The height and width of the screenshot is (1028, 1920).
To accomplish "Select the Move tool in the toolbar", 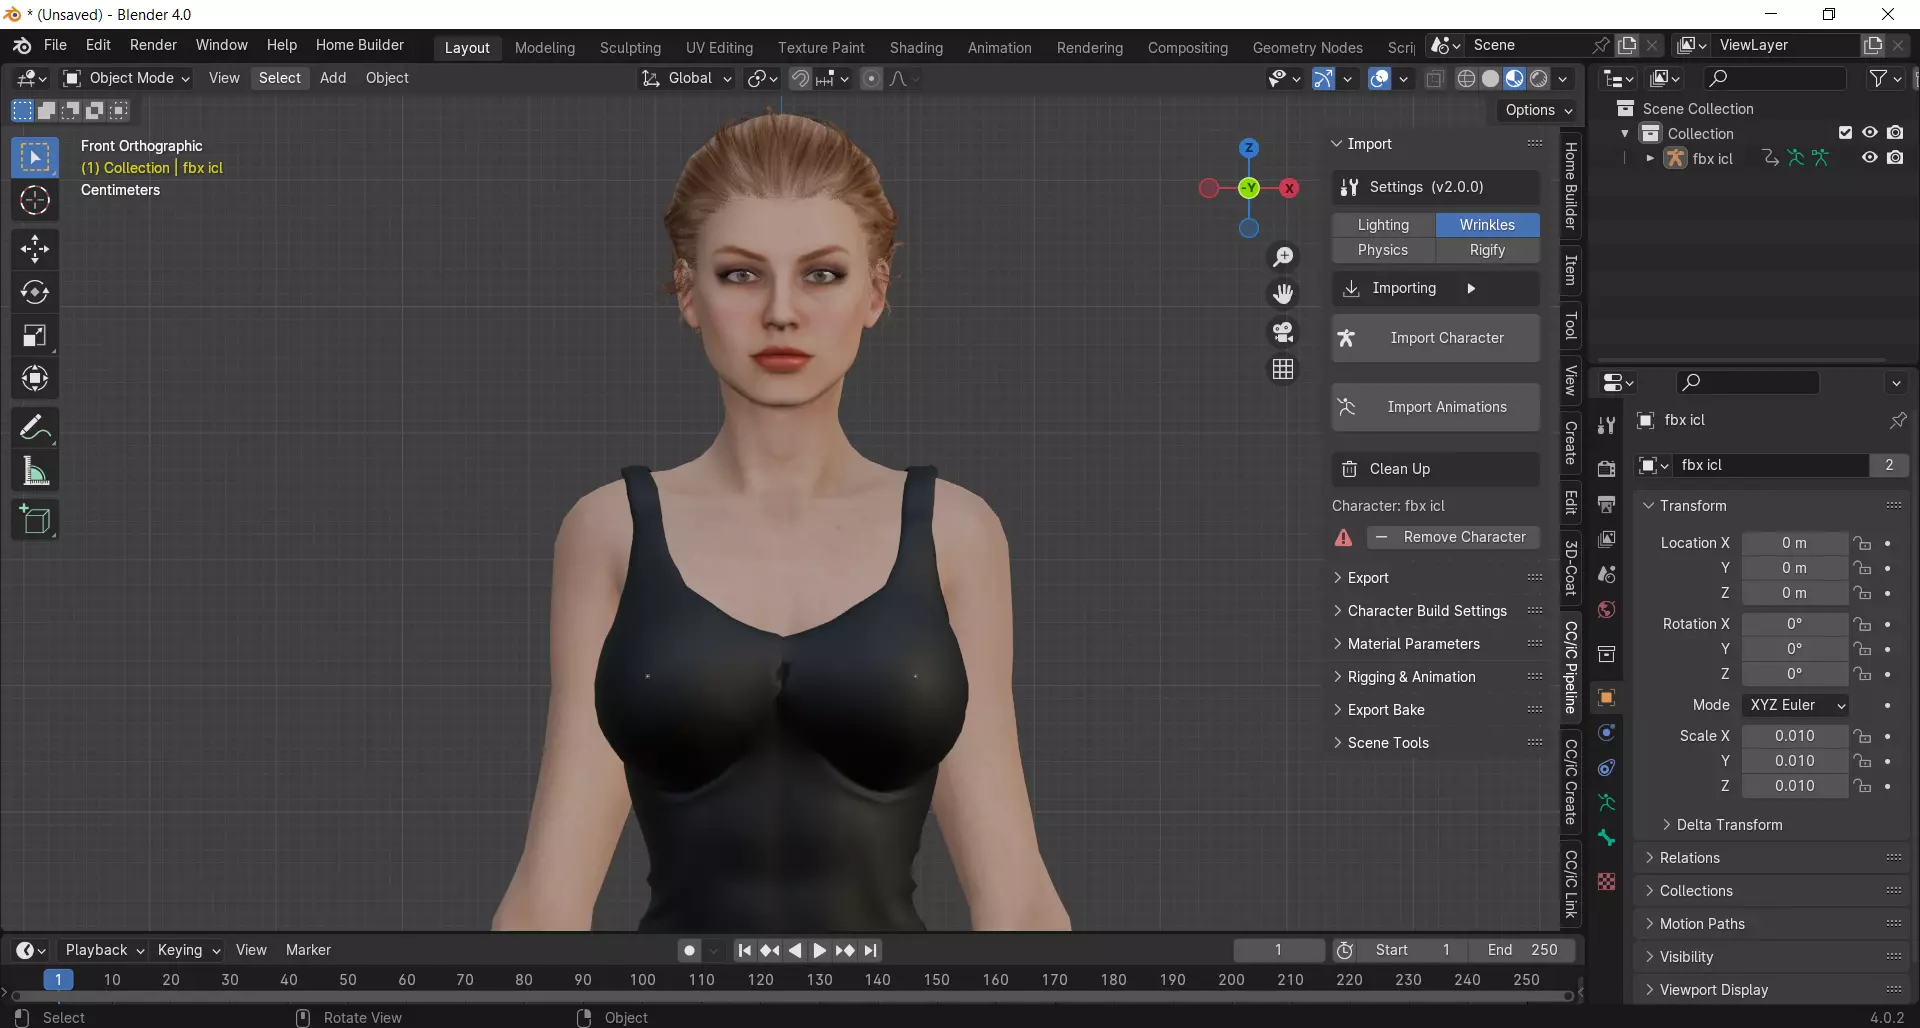I will coord(35,249).
